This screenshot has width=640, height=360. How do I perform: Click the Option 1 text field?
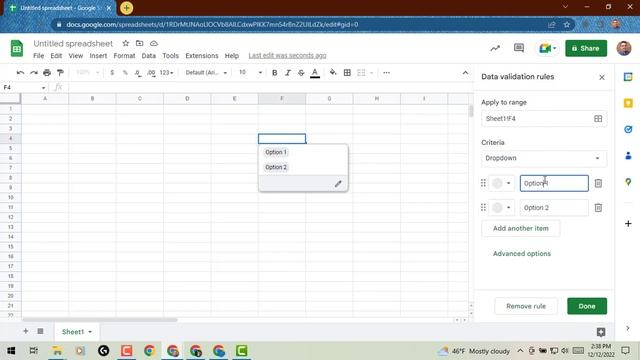tap(554, 183)
